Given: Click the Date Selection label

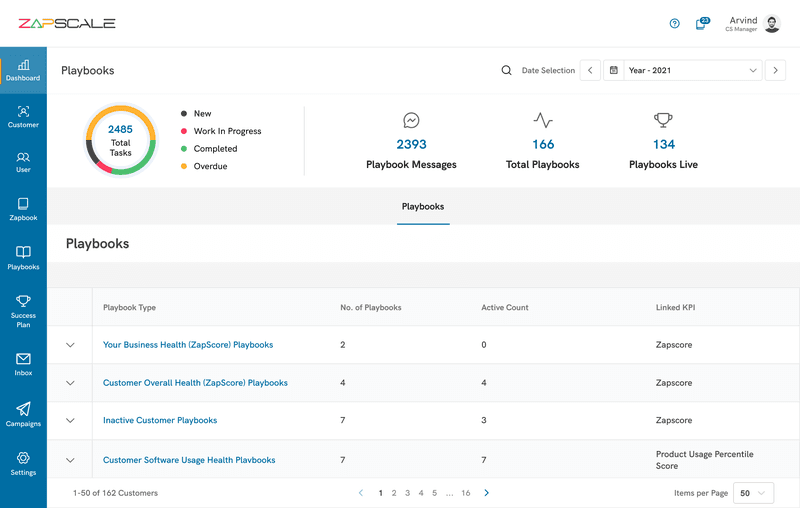Looking at the screenshot, I should pyautogui.click(x=548, y=70).
